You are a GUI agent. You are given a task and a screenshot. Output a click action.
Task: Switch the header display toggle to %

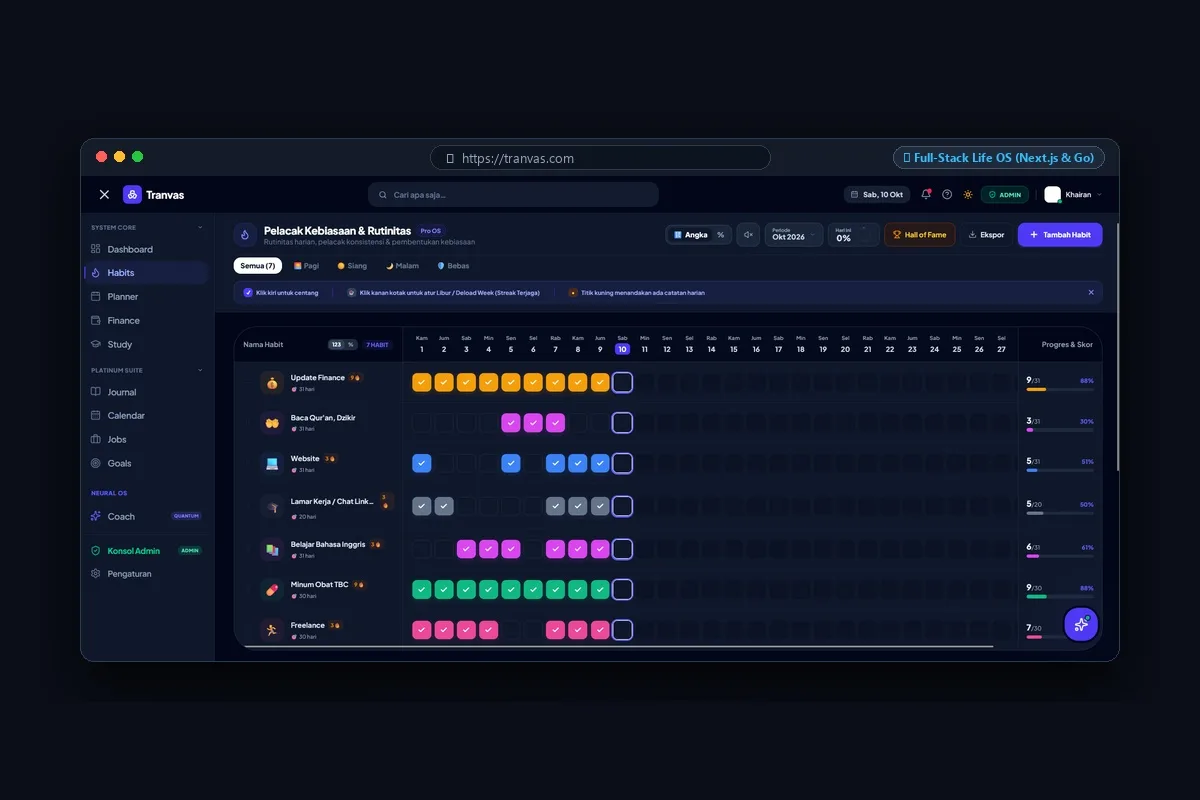pos(720,235)
